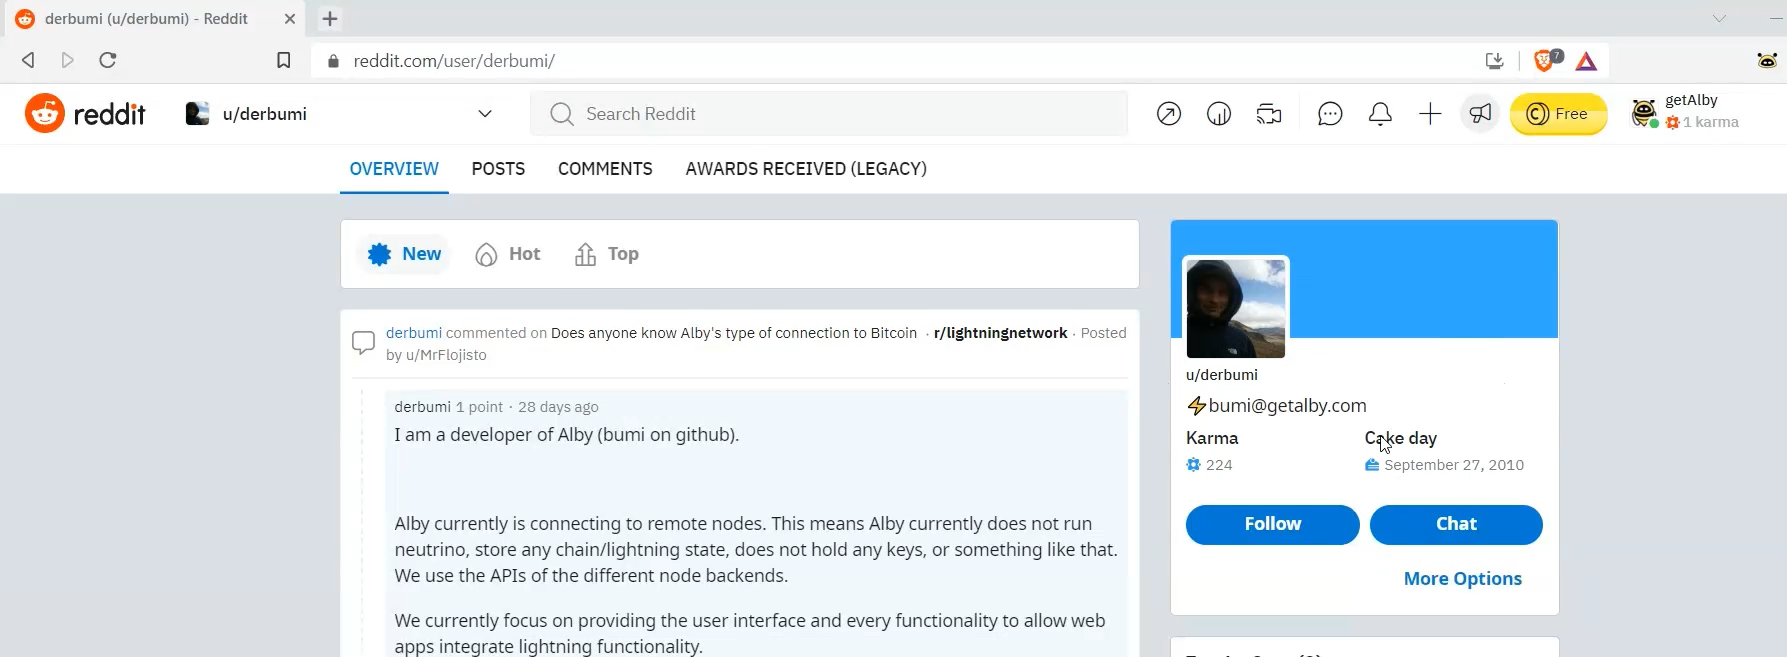Image resolution: width=1787 pixels, height=657 pixels.
Task: Visit r/lightningnetwork subreddit link
Action: 1000,333
